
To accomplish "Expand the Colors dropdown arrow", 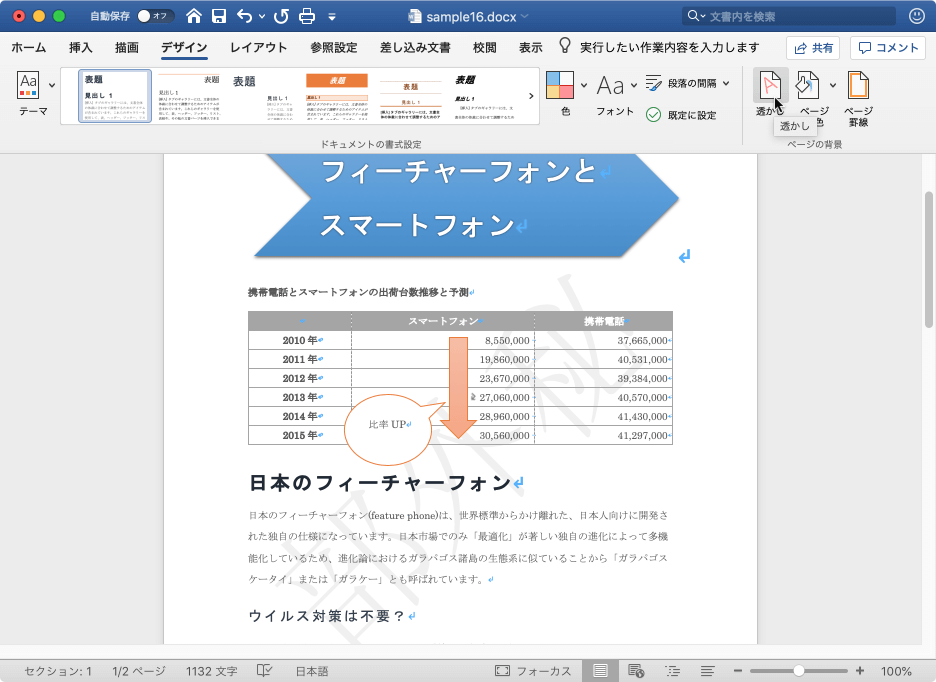I will click(584, 85).
